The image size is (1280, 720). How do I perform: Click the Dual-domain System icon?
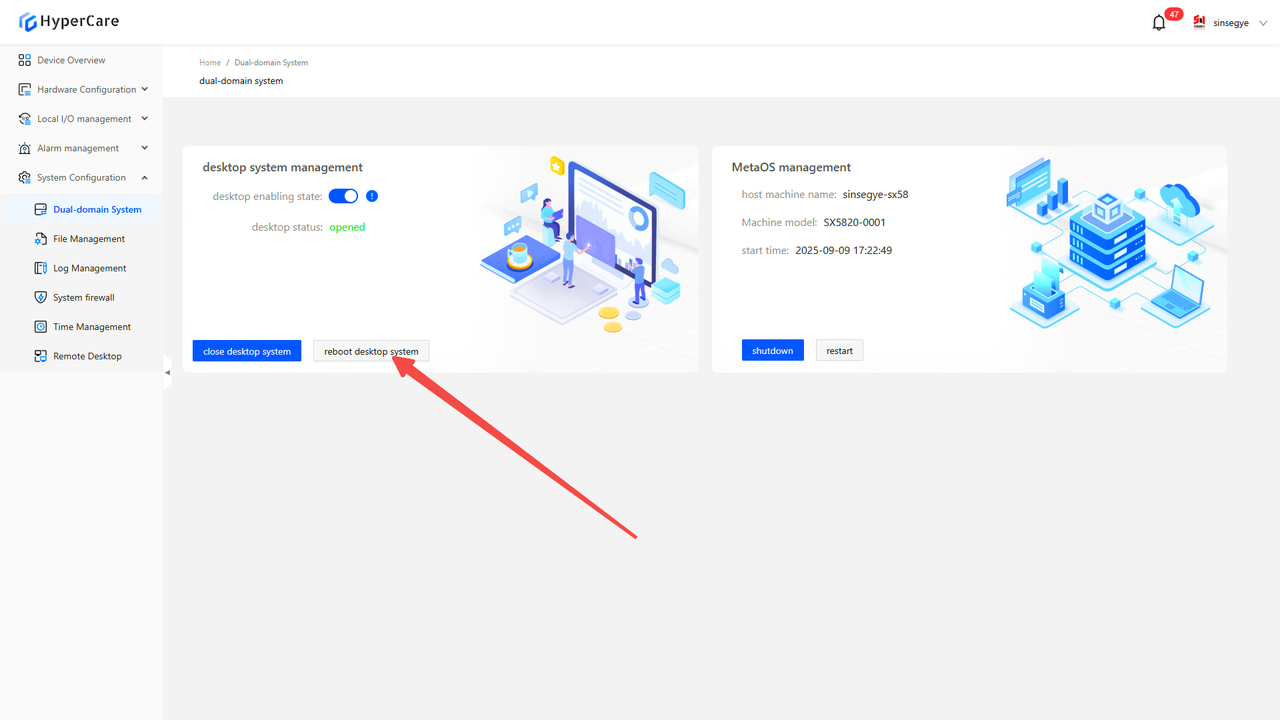click(41, 210)
